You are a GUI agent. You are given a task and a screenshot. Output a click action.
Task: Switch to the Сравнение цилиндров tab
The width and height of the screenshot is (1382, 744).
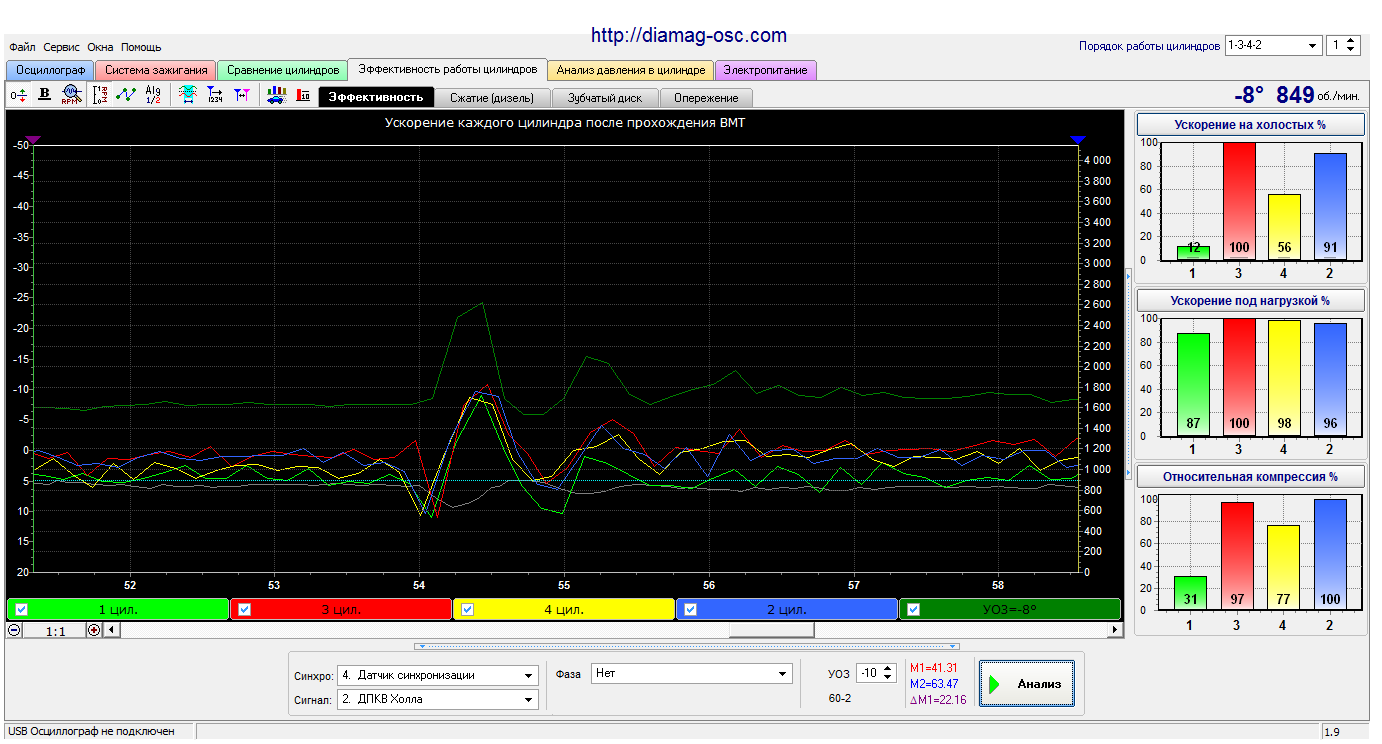(x=283, y=70)
